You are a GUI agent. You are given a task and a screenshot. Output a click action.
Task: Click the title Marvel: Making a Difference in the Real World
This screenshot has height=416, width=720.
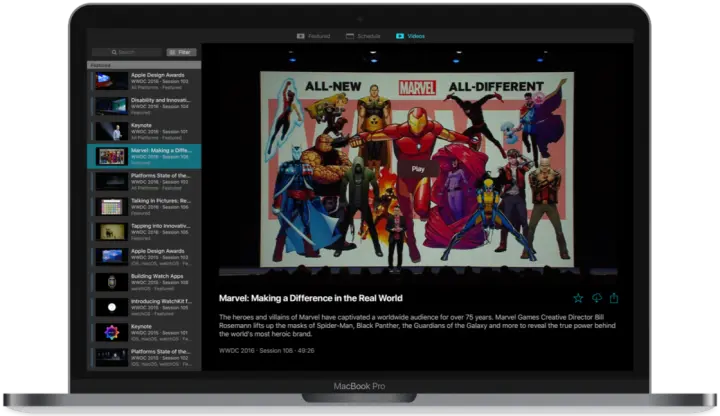(310, 298)
